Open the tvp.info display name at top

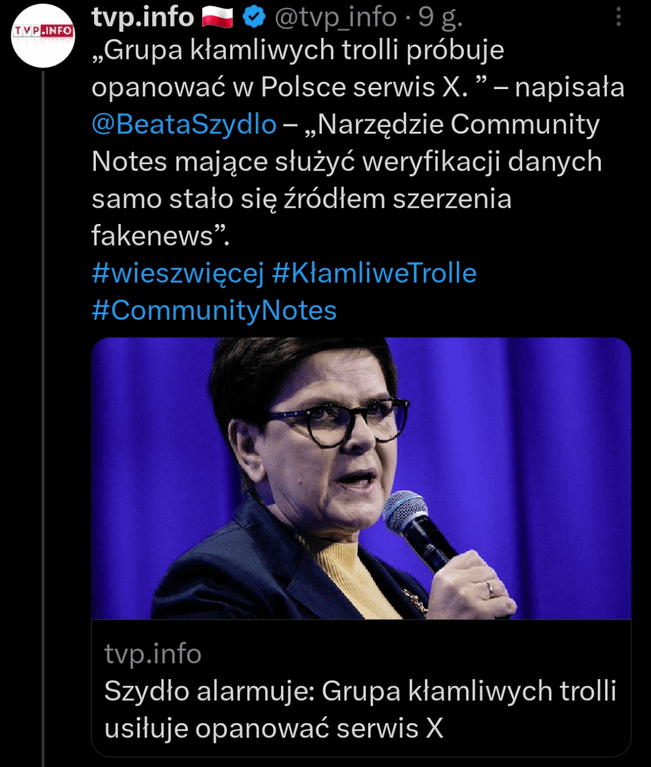(142, 17)
